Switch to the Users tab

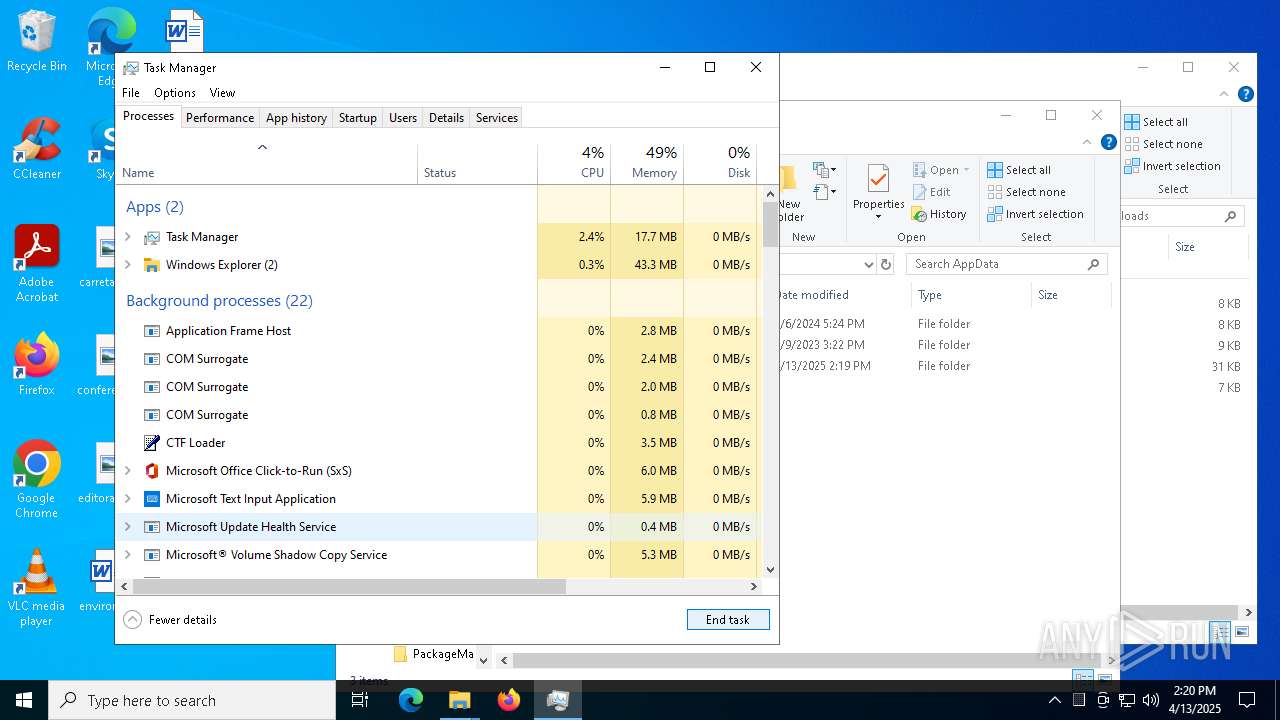(x=403, y=118)
